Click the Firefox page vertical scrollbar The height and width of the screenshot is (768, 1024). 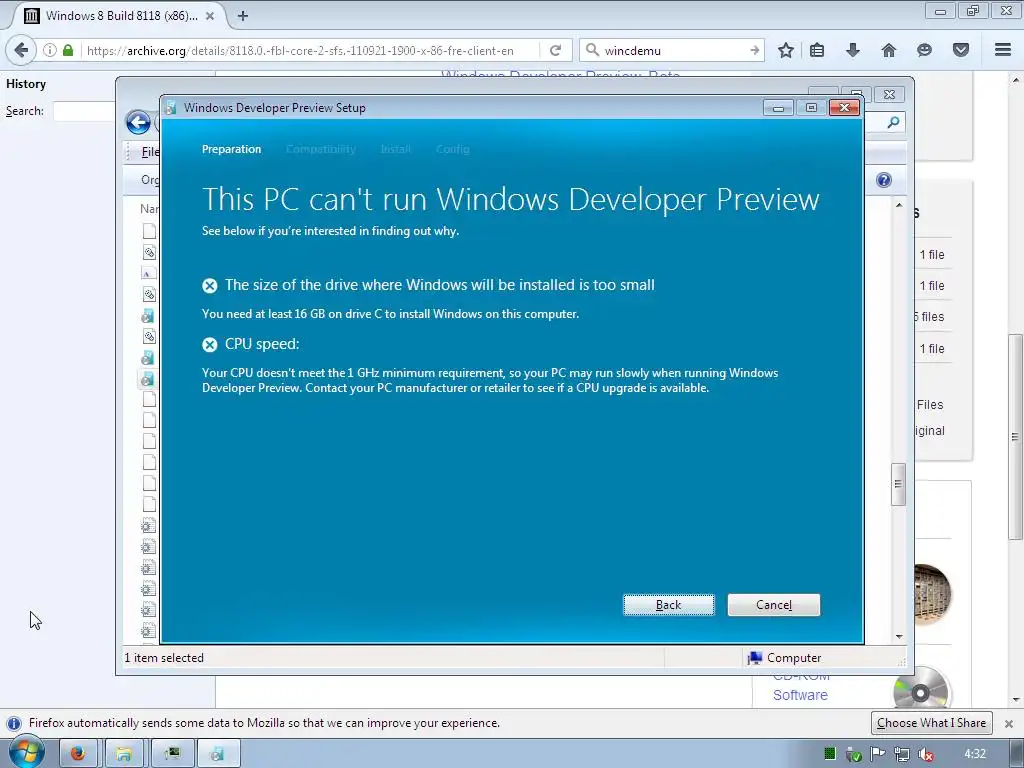click(x=1016, y=436)
